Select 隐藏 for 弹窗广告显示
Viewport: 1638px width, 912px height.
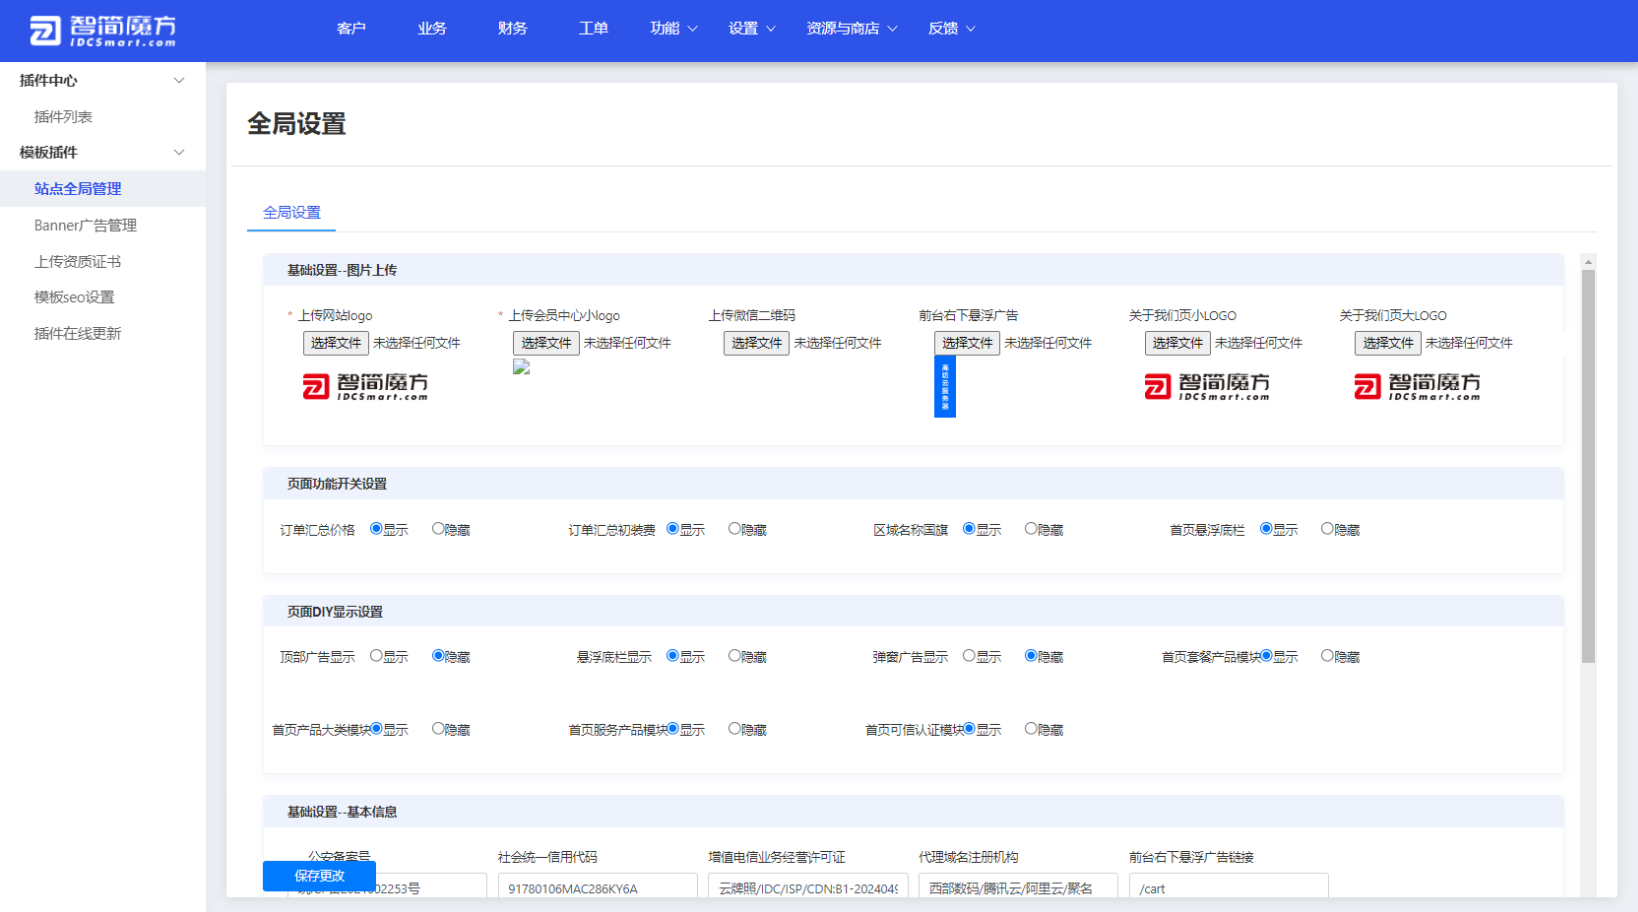coord(1031,656)
